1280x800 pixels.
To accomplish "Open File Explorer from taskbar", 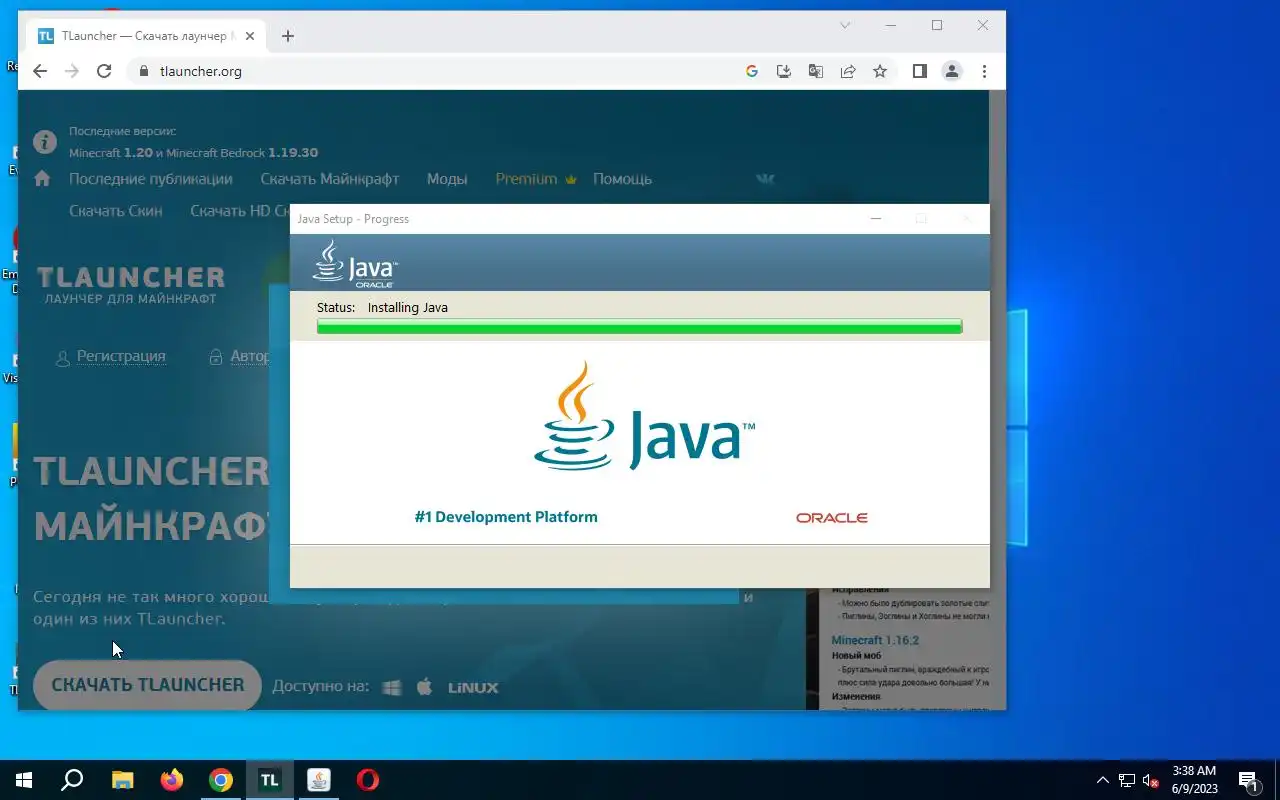I will 122,780.
